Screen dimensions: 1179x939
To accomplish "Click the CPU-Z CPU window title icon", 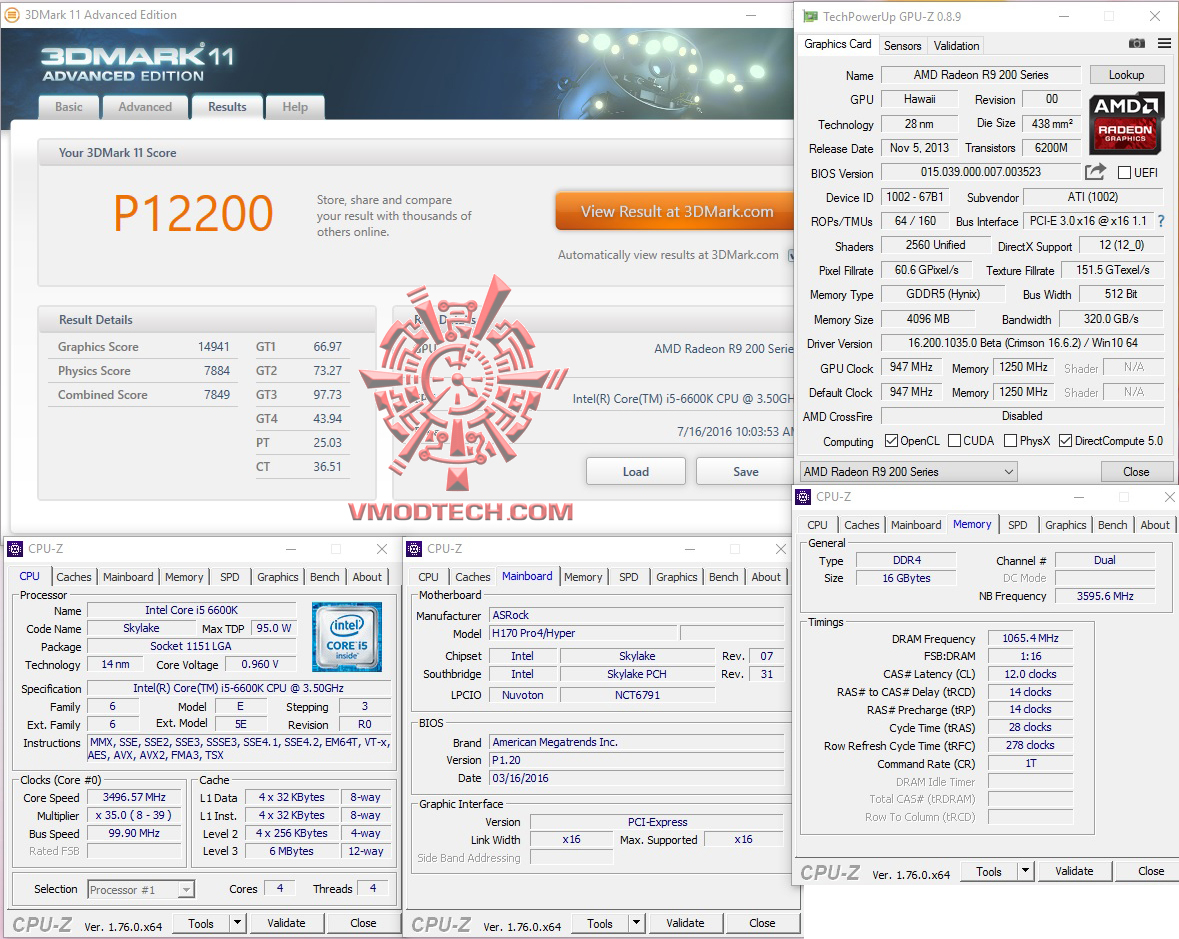I will point(15,549).
